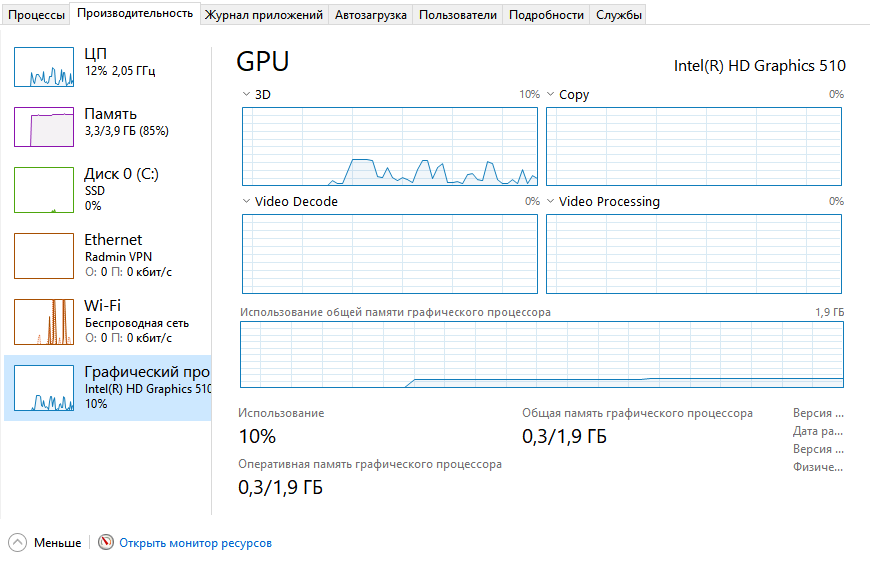
Task: Open Wi-Fi performance graph icon
Action: pos(44,321)
